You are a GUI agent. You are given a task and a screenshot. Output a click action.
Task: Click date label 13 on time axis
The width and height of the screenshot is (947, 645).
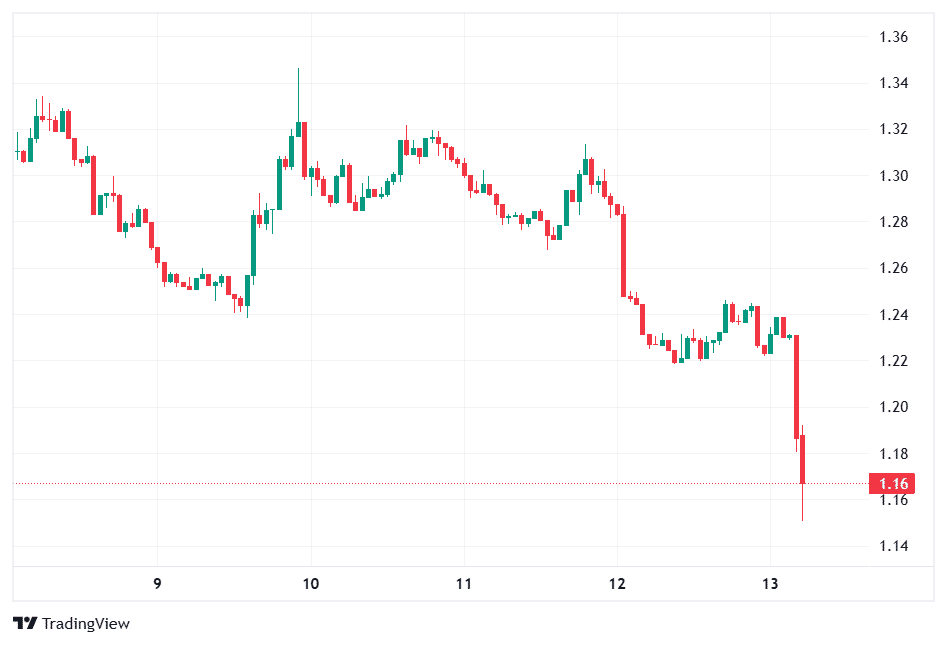pyautogui.click(x=770, y=583)
